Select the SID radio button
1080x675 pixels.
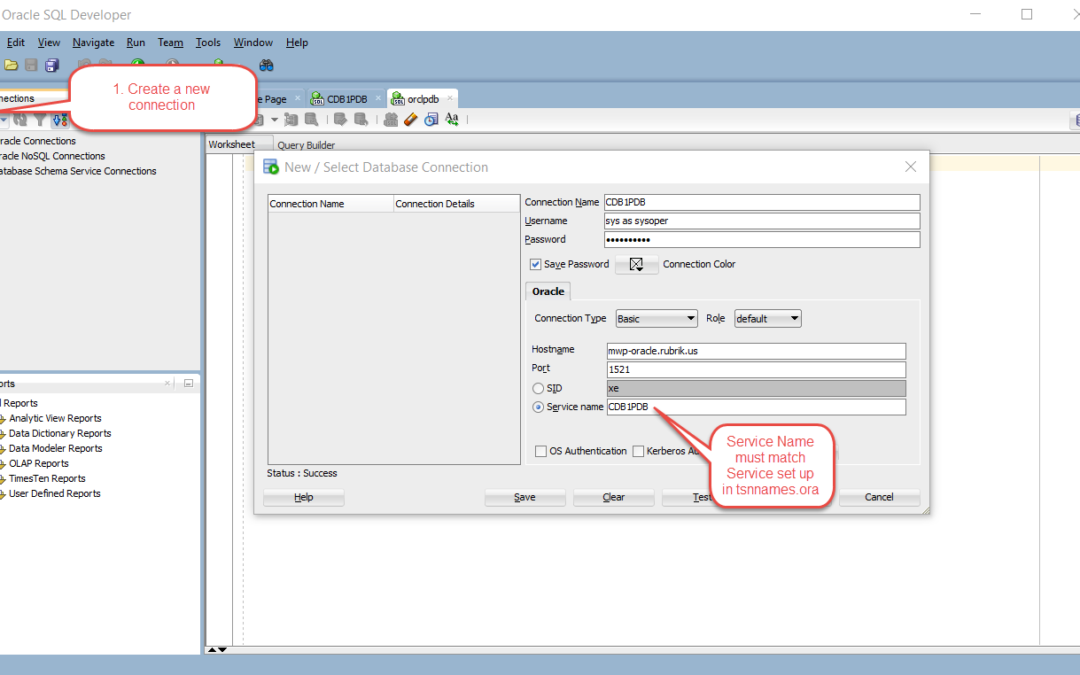[538, 388]
